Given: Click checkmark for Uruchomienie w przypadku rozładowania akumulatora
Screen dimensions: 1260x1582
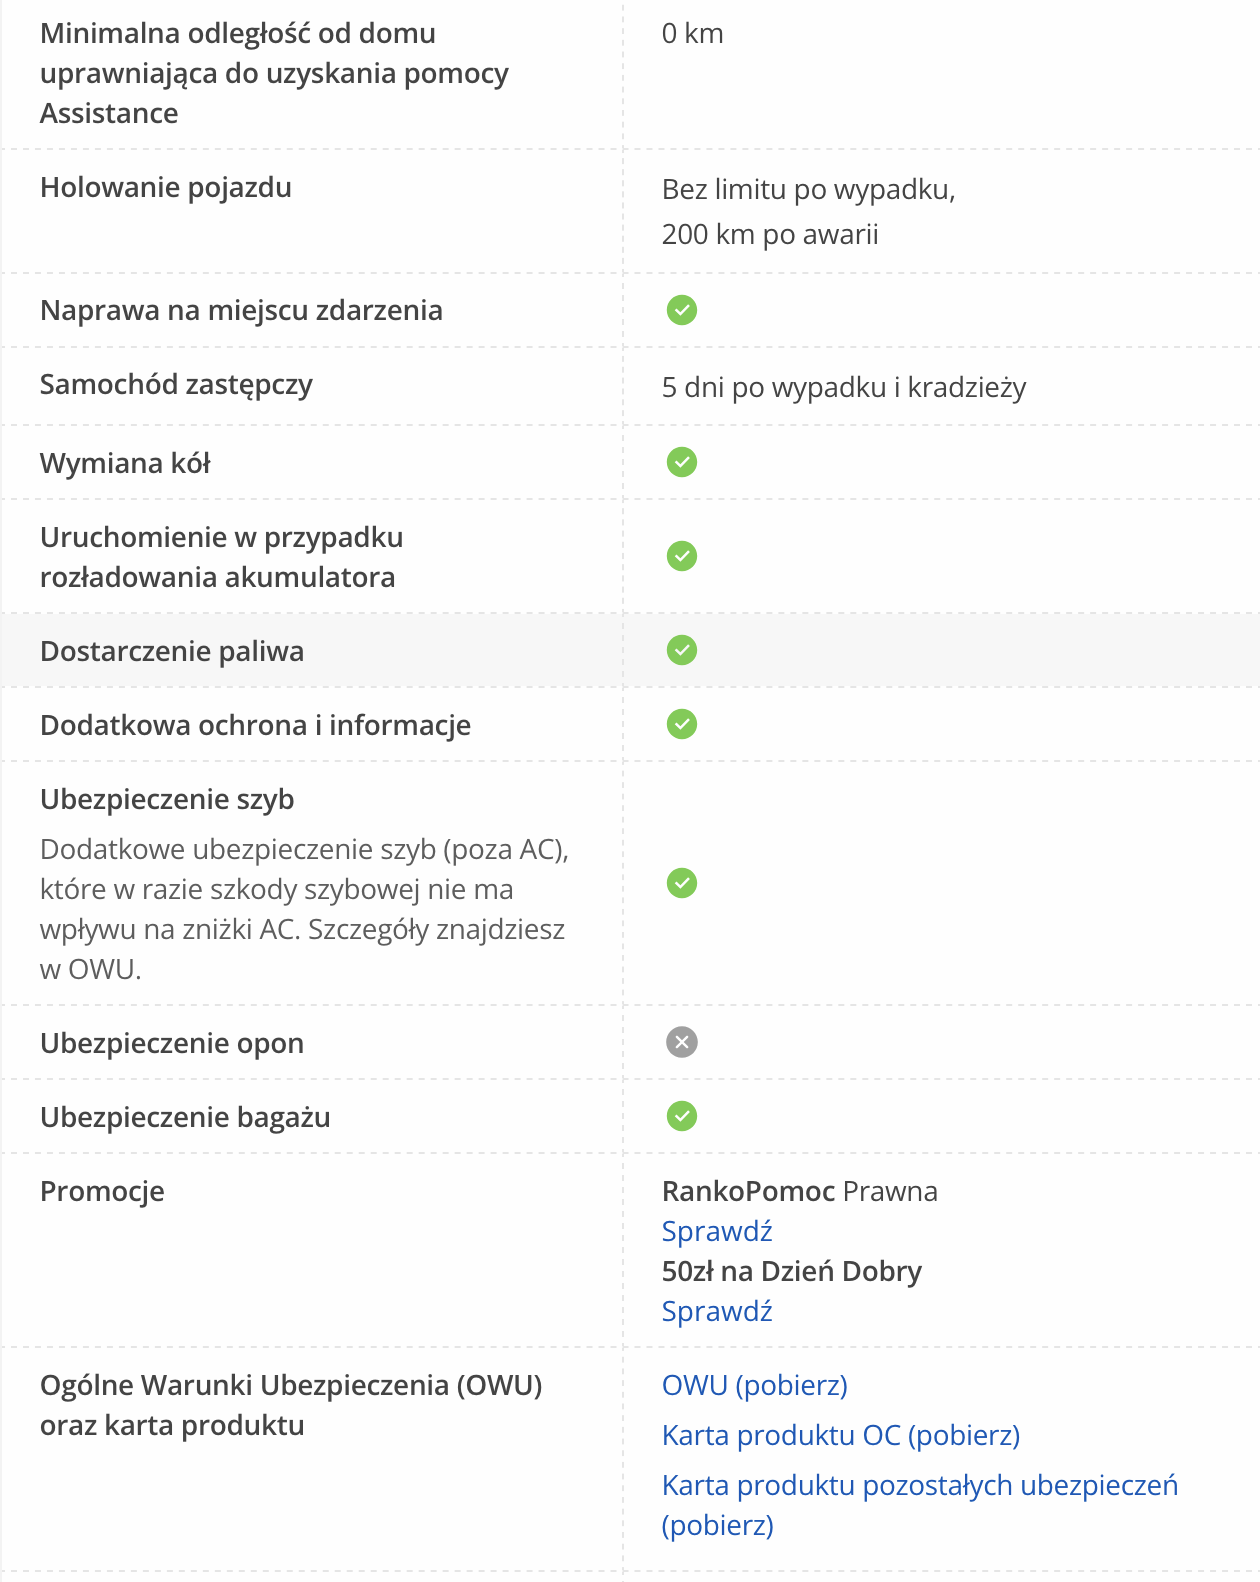Looking at the screenshot, I should pyautogui.click(x=682, y=556).
